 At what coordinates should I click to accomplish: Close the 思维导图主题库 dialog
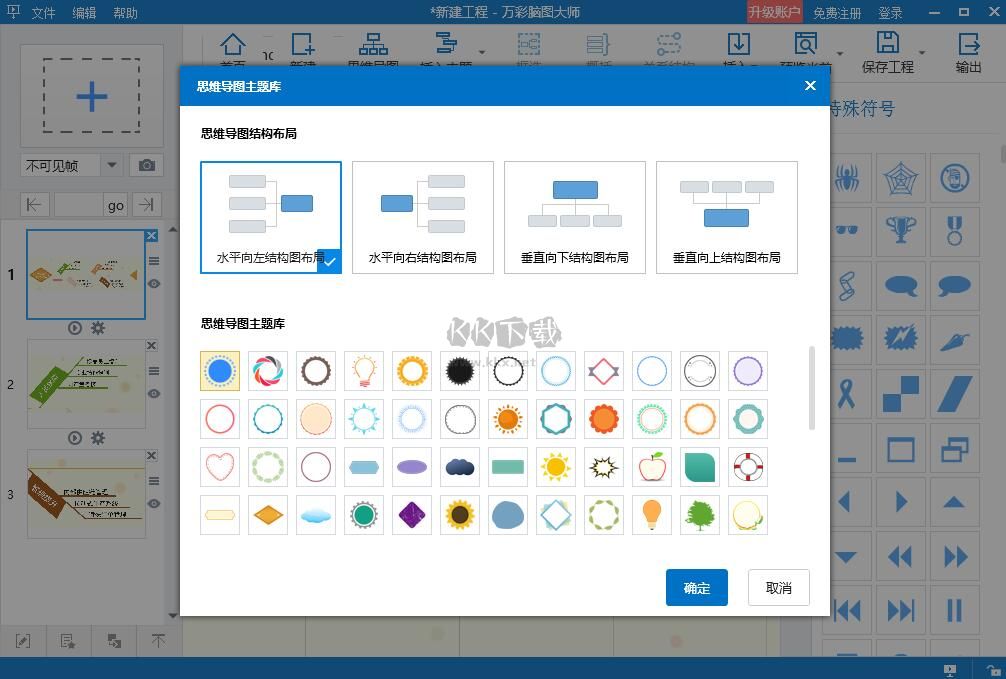[x=810, y=85]
